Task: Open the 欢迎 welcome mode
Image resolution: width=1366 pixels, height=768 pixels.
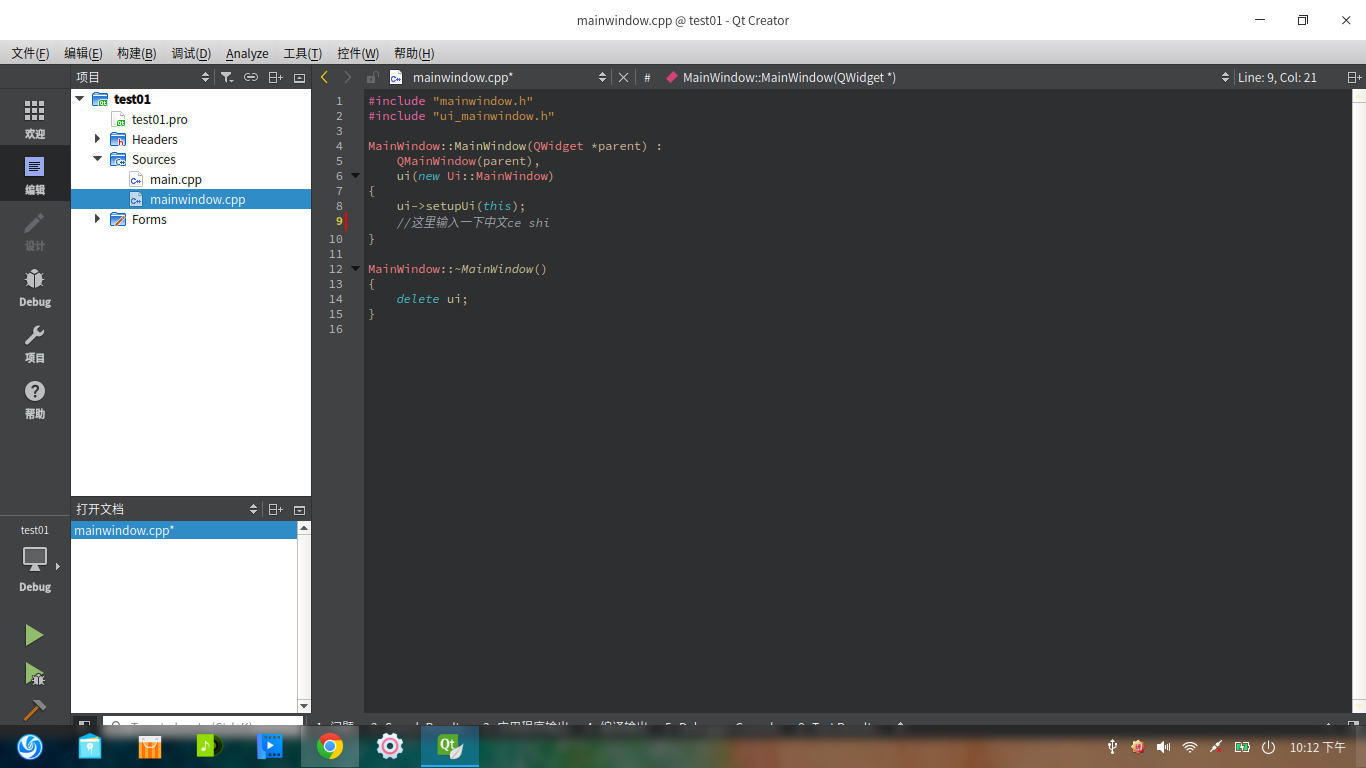Action: (35, 119)
